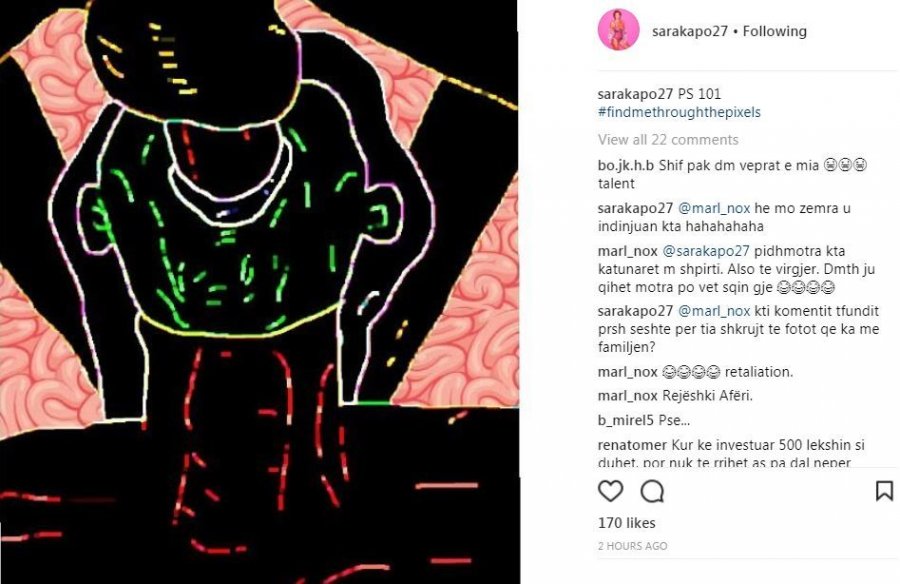Click the neon outline artwork post image
Image resolution: width=900 pixels, height=584 pixels.
[x=259, y=292]
